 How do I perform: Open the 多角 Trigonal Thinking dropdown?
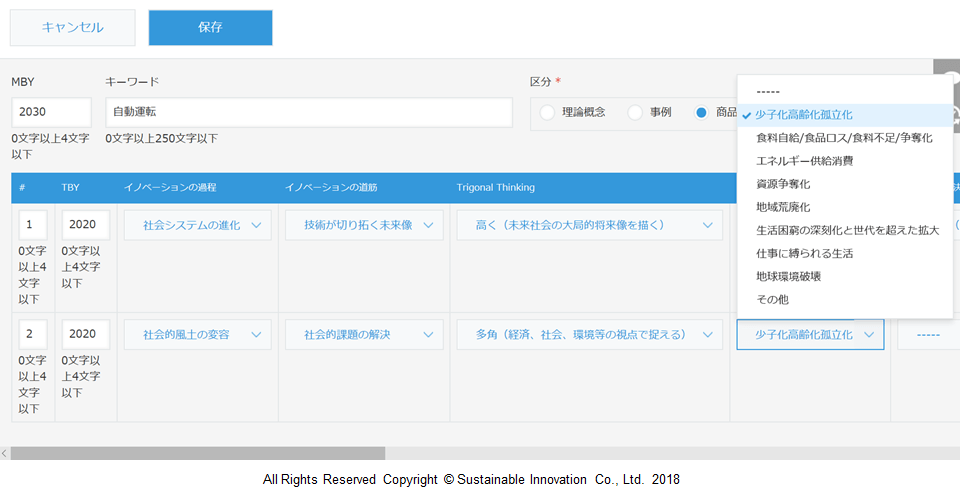589,334
